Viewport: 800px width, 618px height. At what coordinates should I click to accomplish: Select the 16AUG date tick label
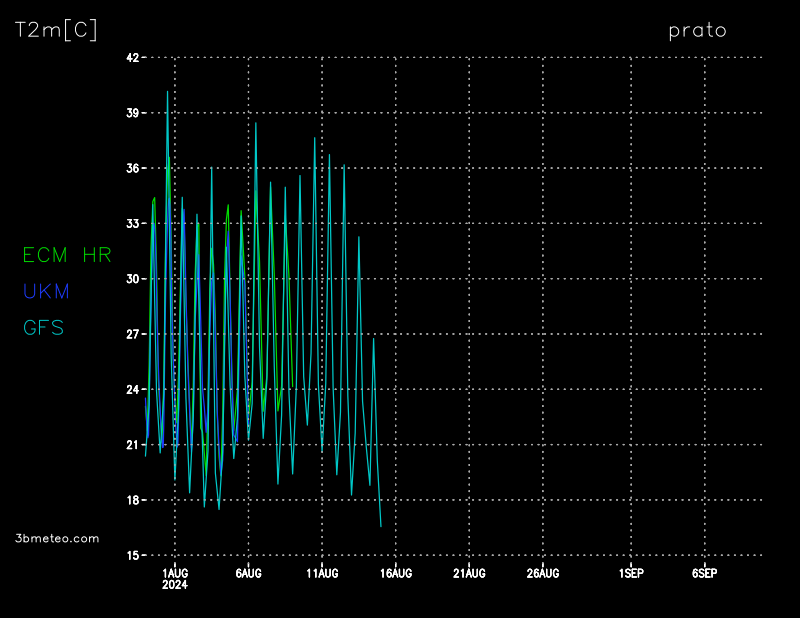click(396, 573)
